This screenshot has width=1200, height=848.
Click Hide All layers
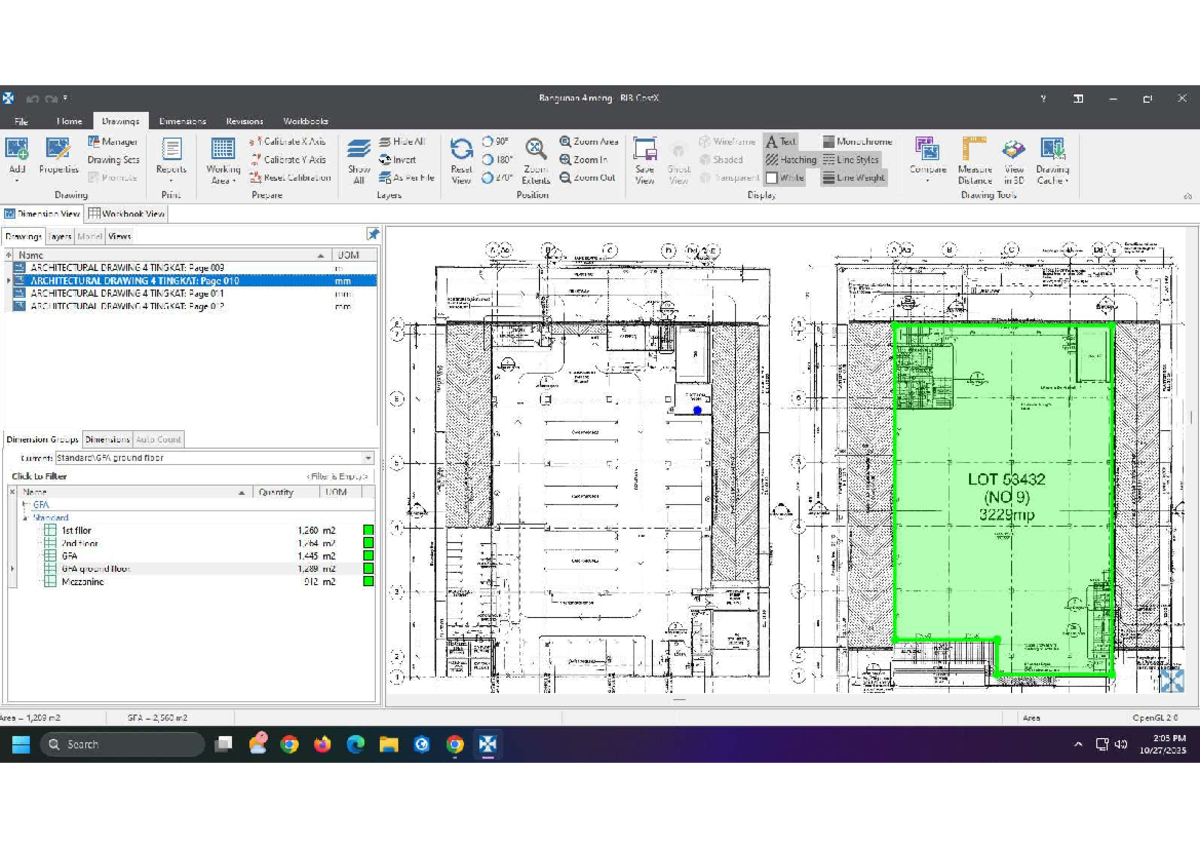402,142
